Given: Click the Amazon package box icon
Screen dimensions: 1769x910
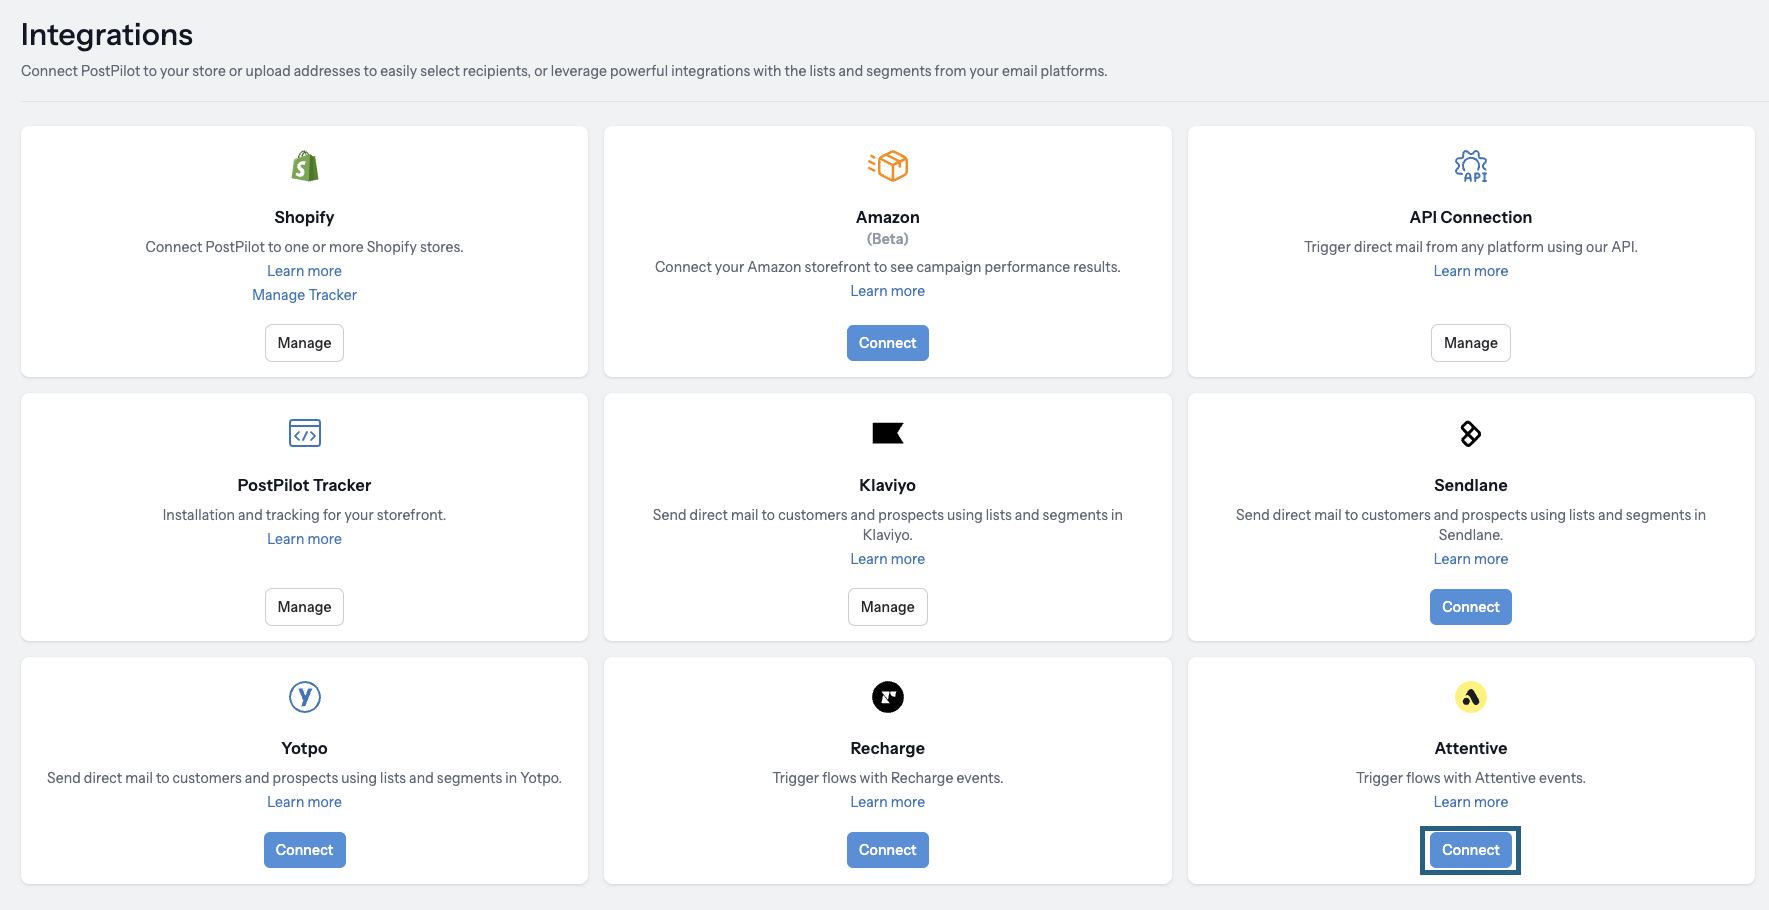Looking at the screenshot, I should pos(888,166).
